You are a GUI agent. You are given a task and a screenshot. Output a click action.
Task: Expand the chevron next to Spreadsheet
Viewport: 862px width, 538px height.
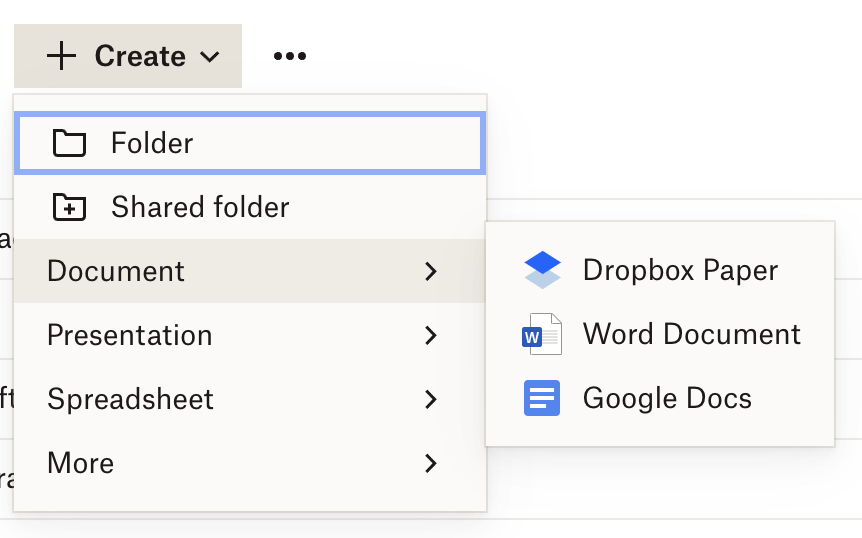pos(431,399)
